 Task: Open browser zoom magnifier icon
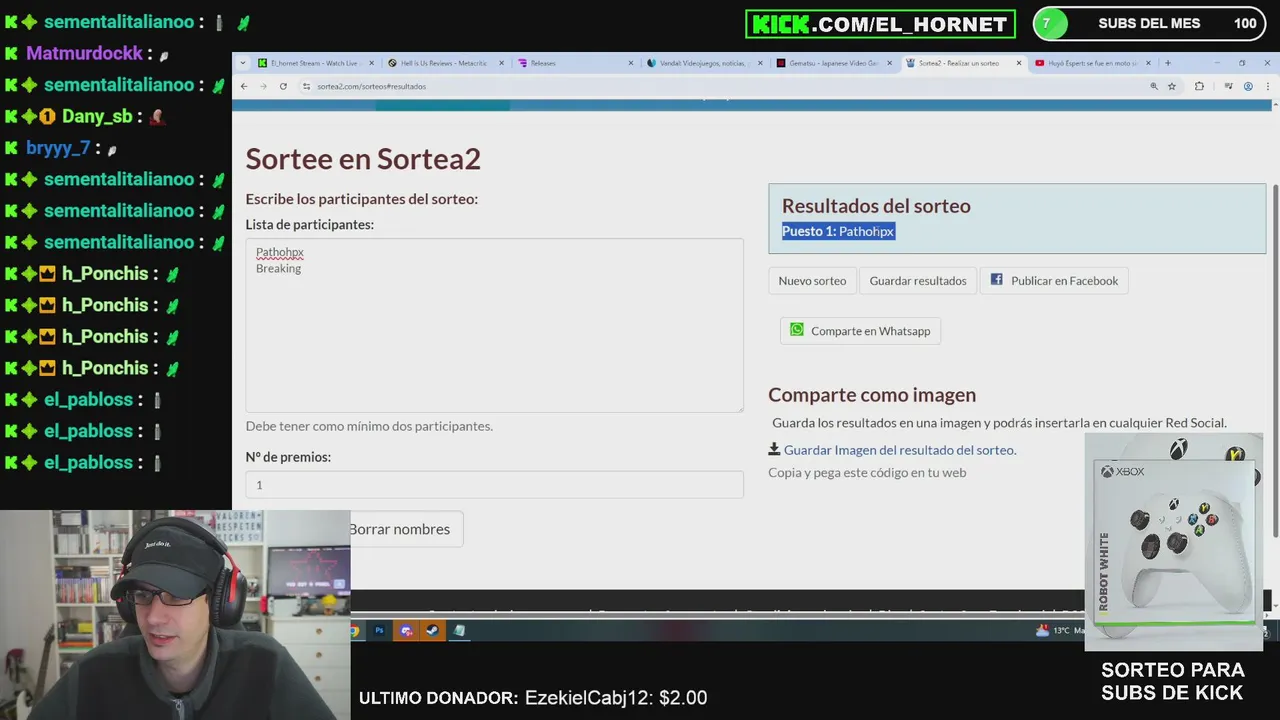[x=1154, y=86]
